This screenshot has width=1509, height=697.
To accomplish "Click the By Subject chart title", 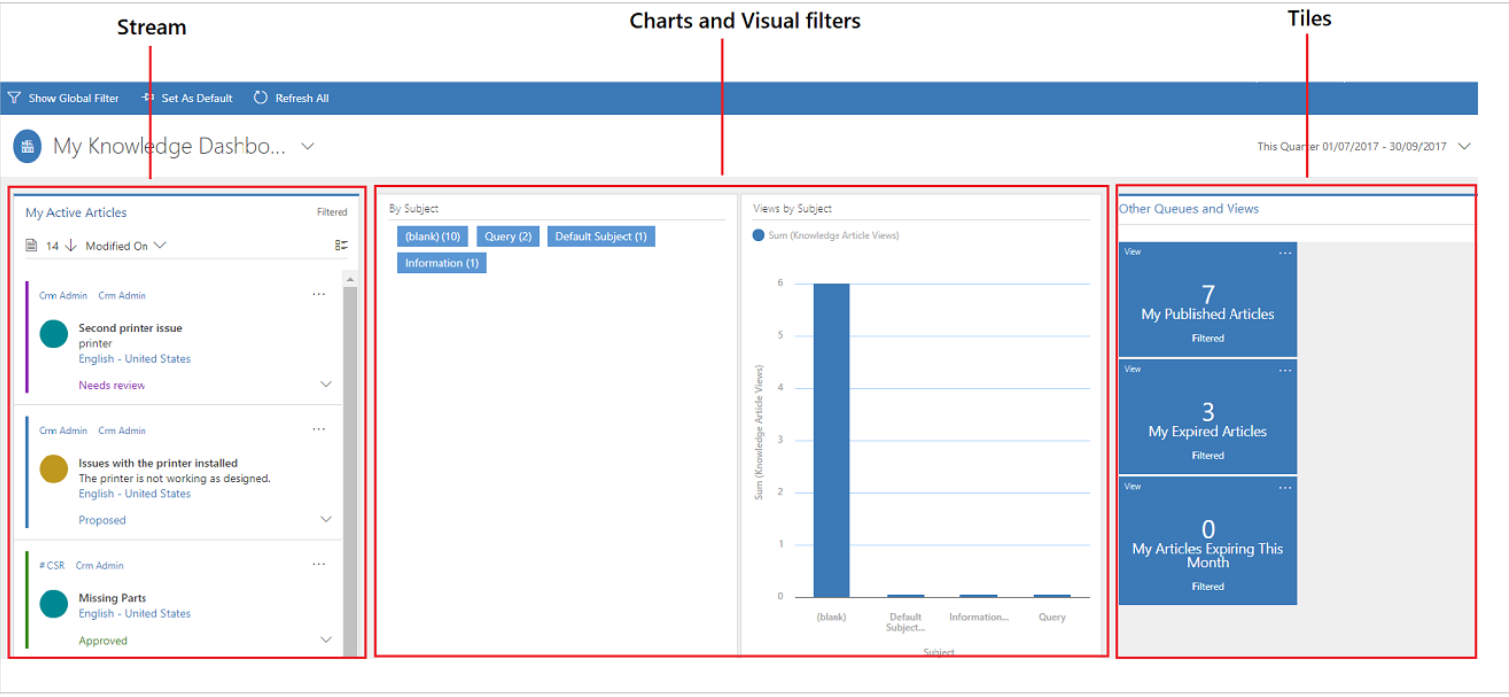I will click(x=414, y=209).
